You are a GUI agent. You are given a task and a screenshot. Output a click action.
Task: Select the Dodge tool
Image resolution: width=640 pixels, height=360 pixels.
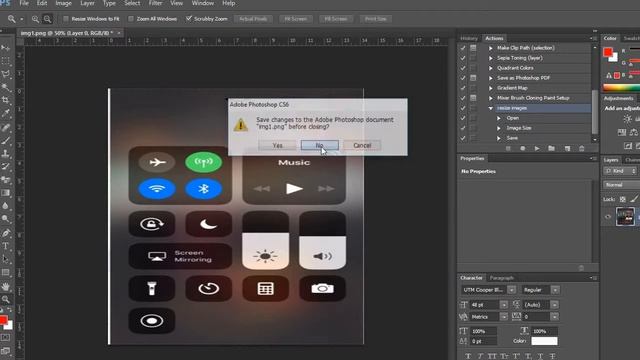5,219
